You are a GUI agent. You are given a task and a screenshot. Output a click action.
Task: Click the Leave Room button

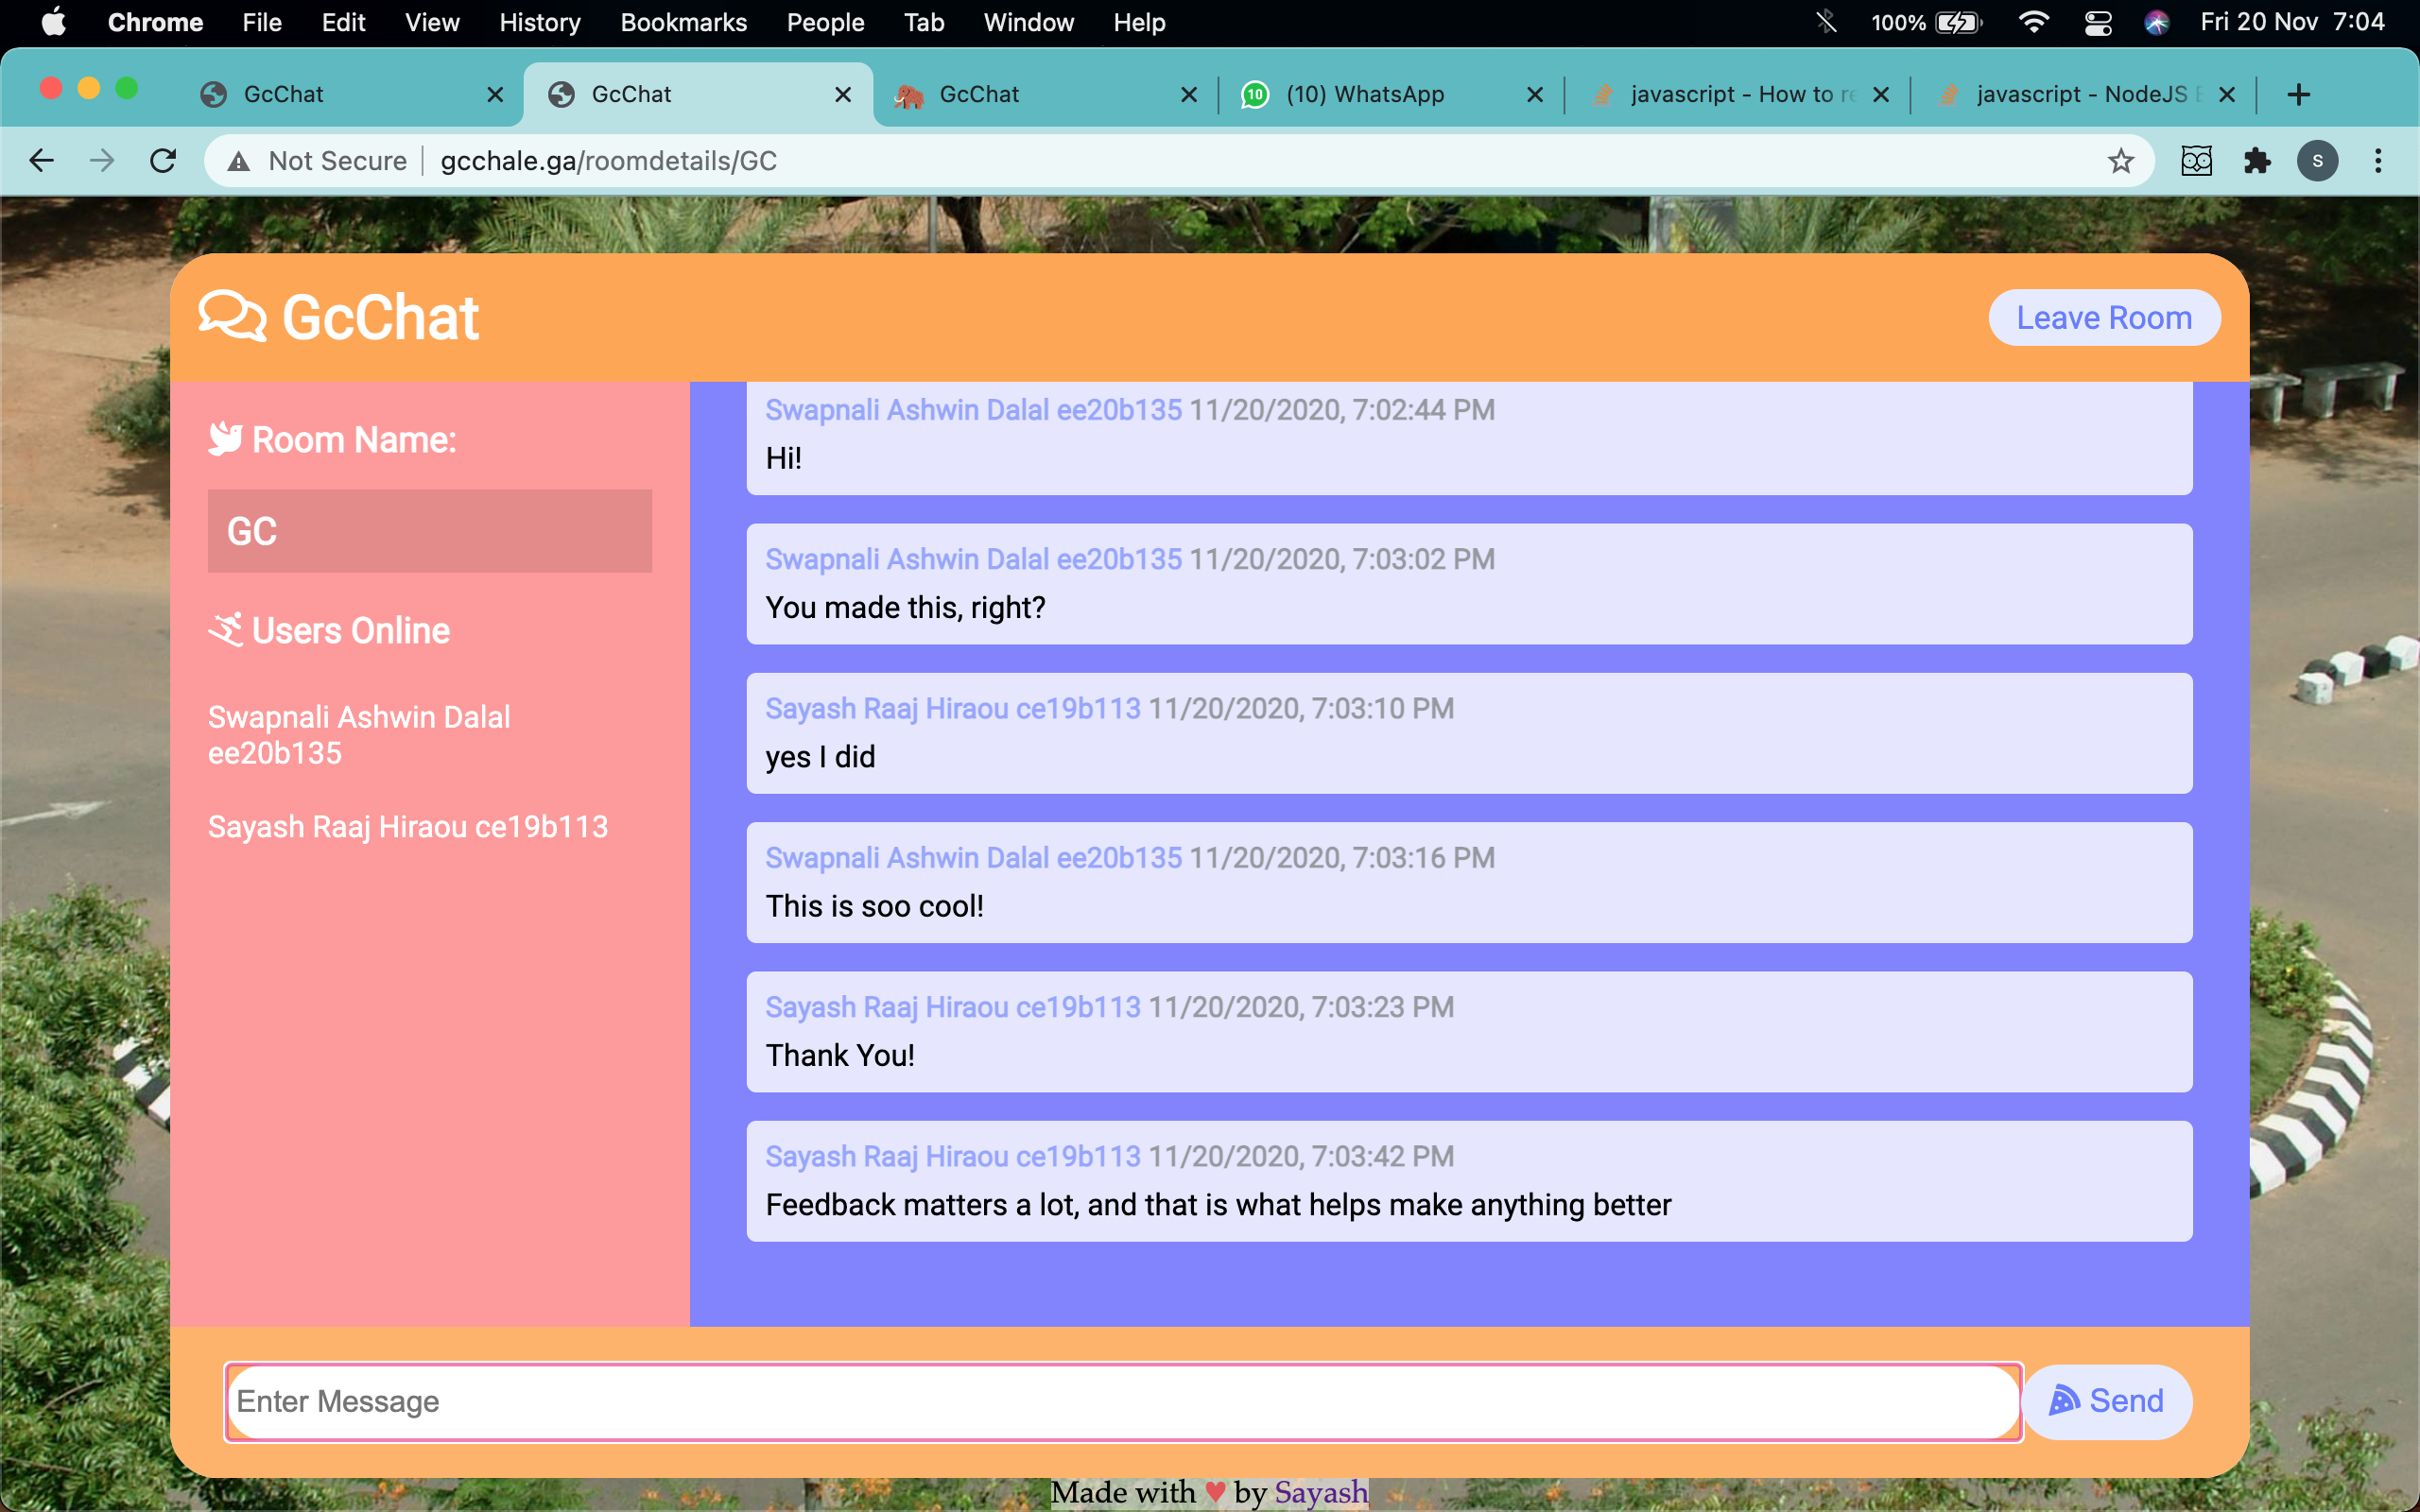click(2104, 318)
